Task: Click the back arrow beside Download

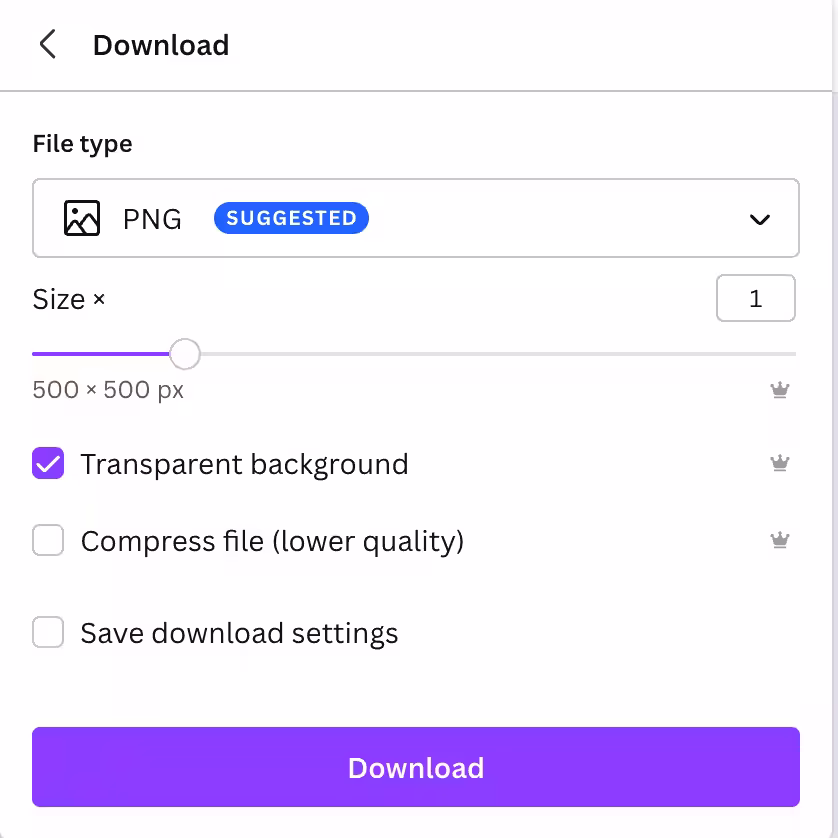Action: [x=47, y=45]
